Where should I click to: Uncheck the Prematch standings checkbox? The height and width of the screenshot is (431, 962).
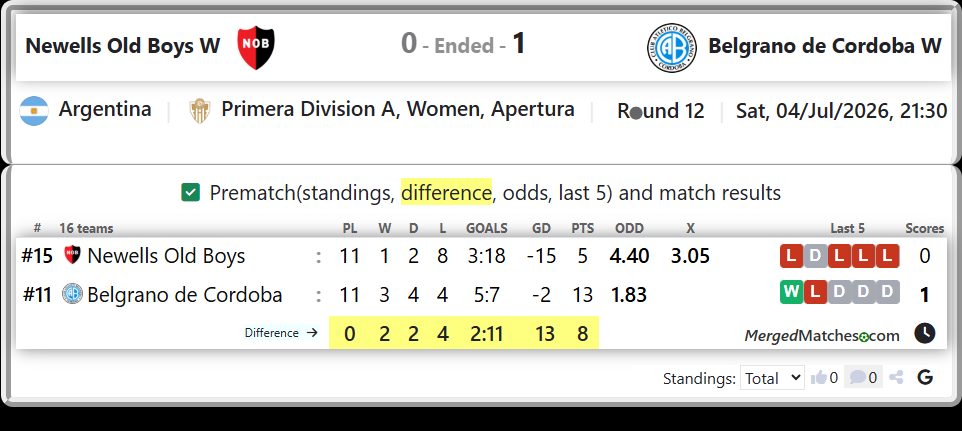coord(191,193)
